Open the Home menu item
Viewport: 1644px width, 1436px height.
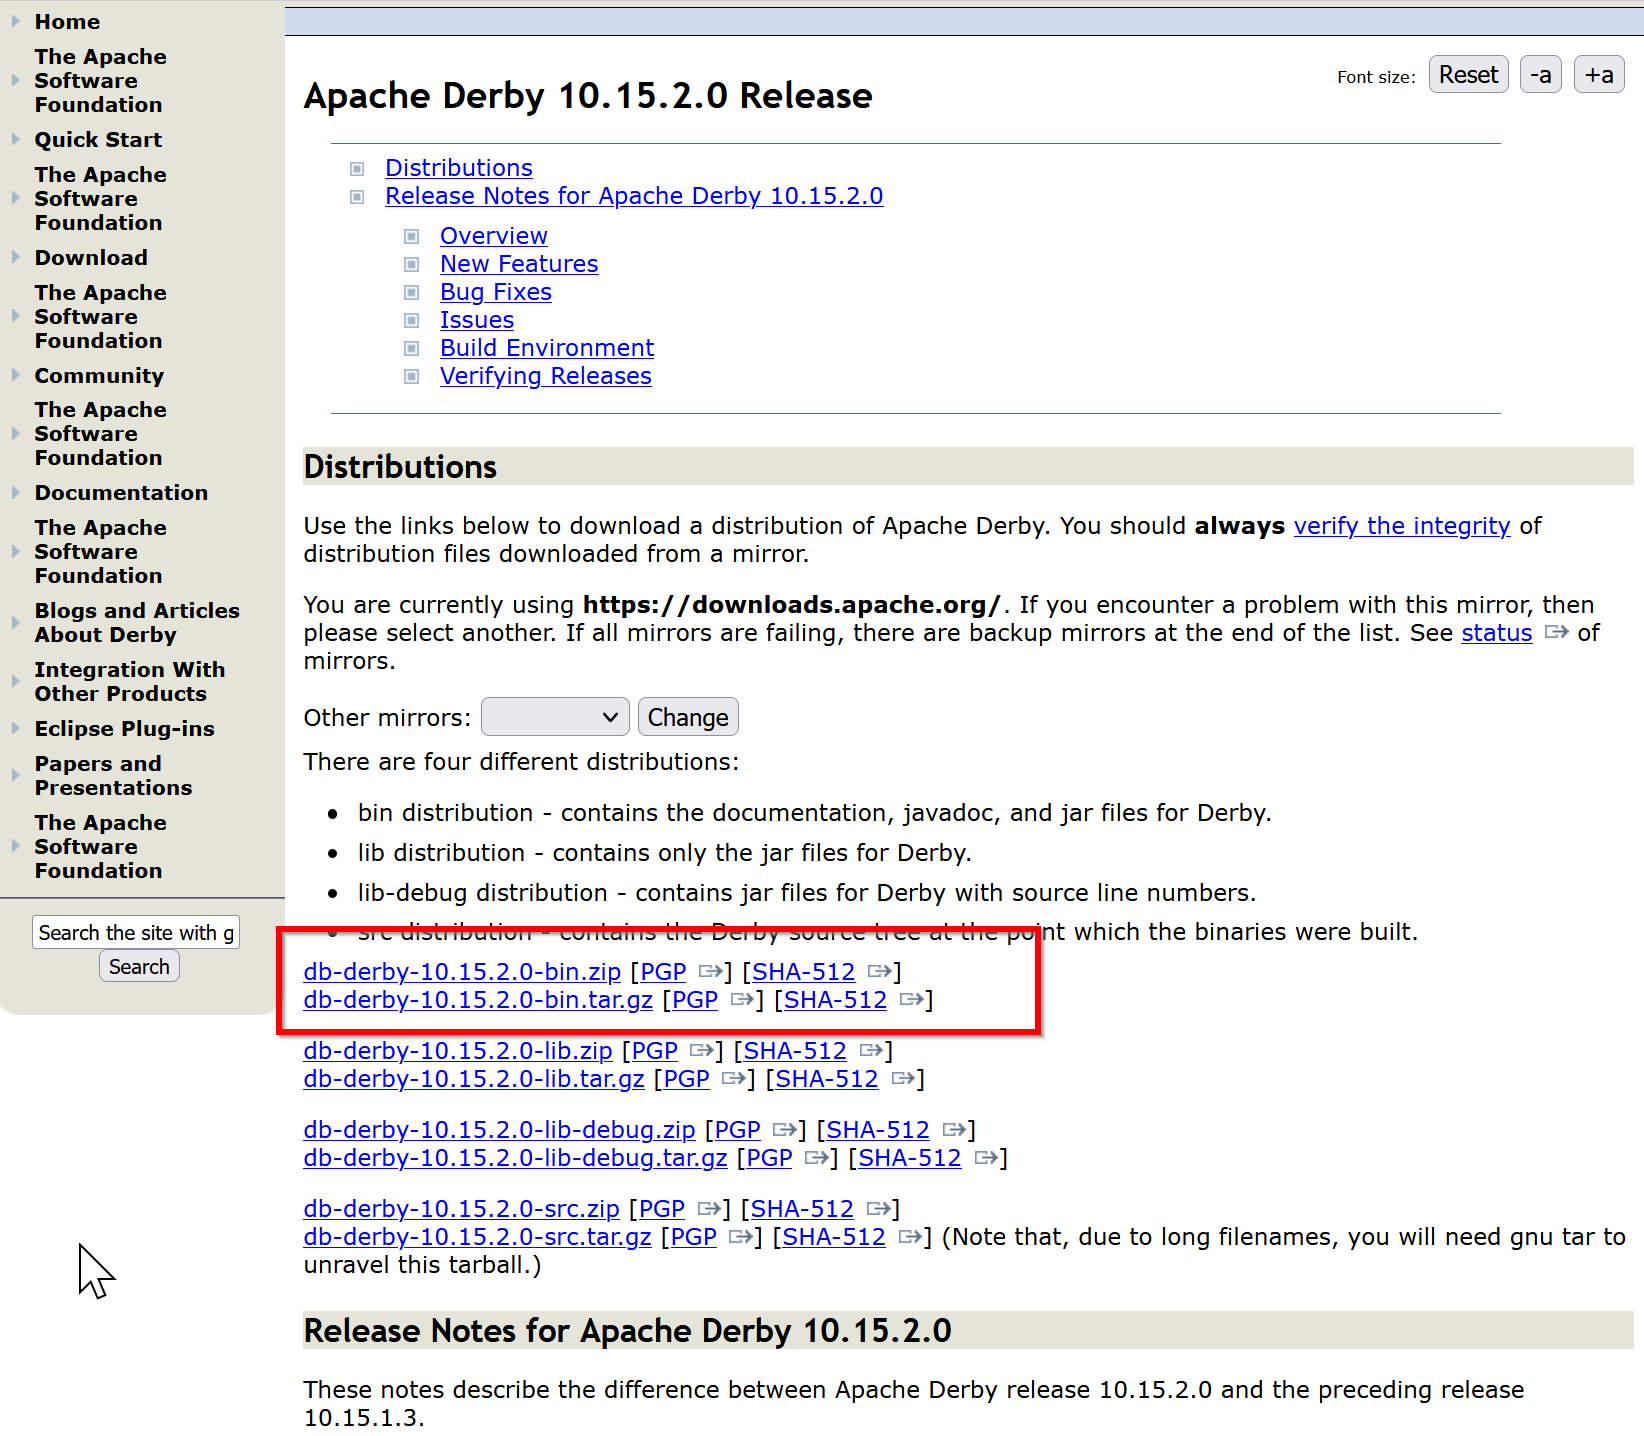click(x=67, y=21)
